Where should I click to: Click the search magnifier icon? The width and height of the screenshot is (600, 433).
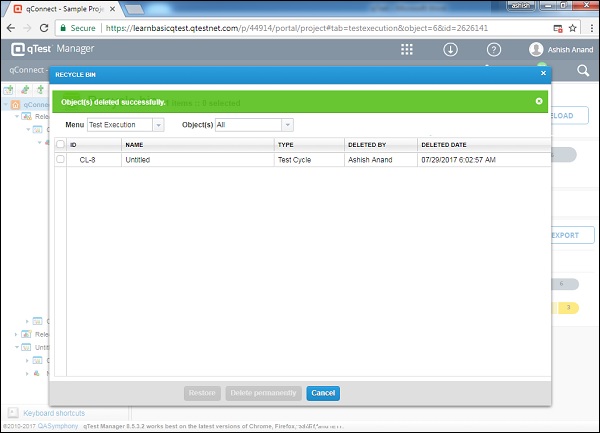pyautogui.click(x=583, y=71)
